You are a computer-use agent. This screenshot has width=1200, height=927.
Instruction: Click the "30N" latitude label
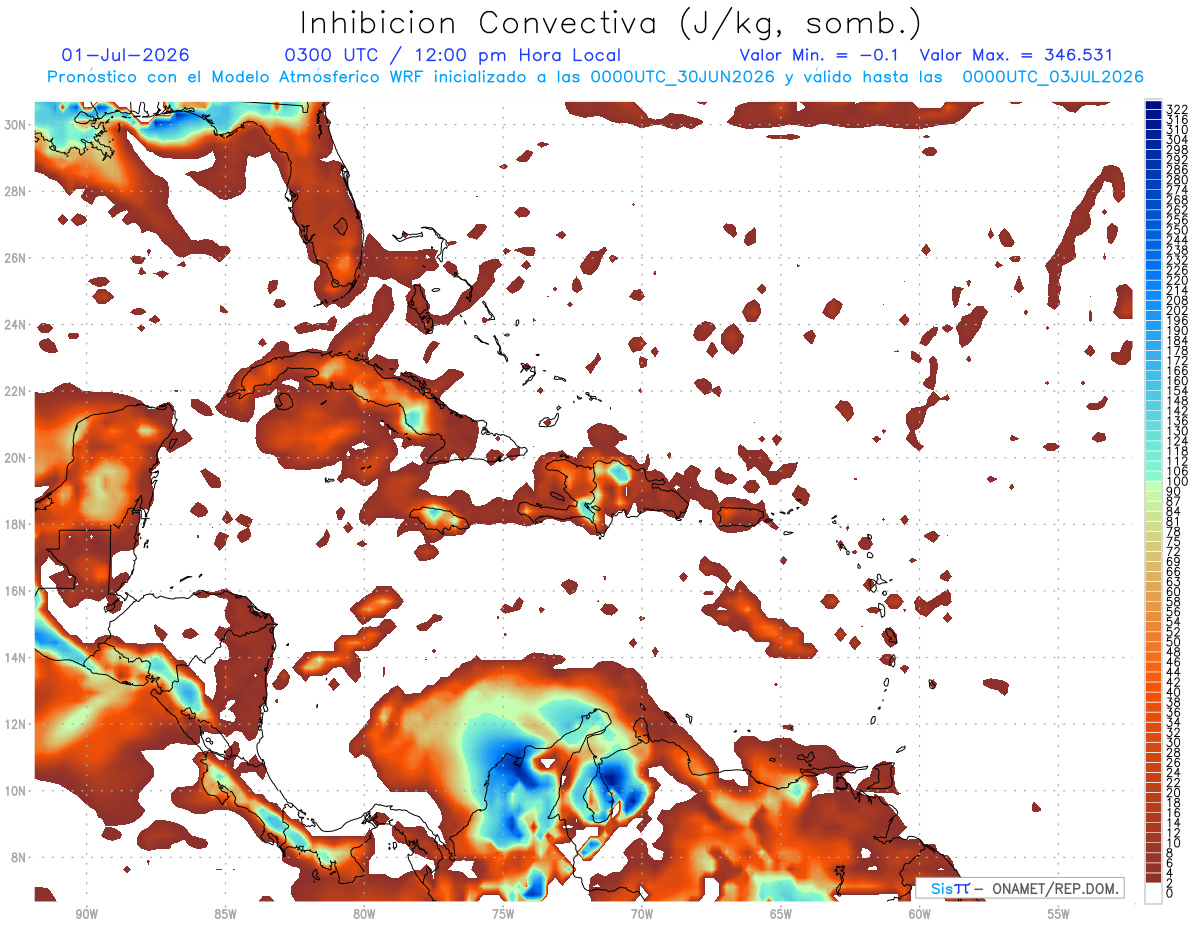coord(16,125)
